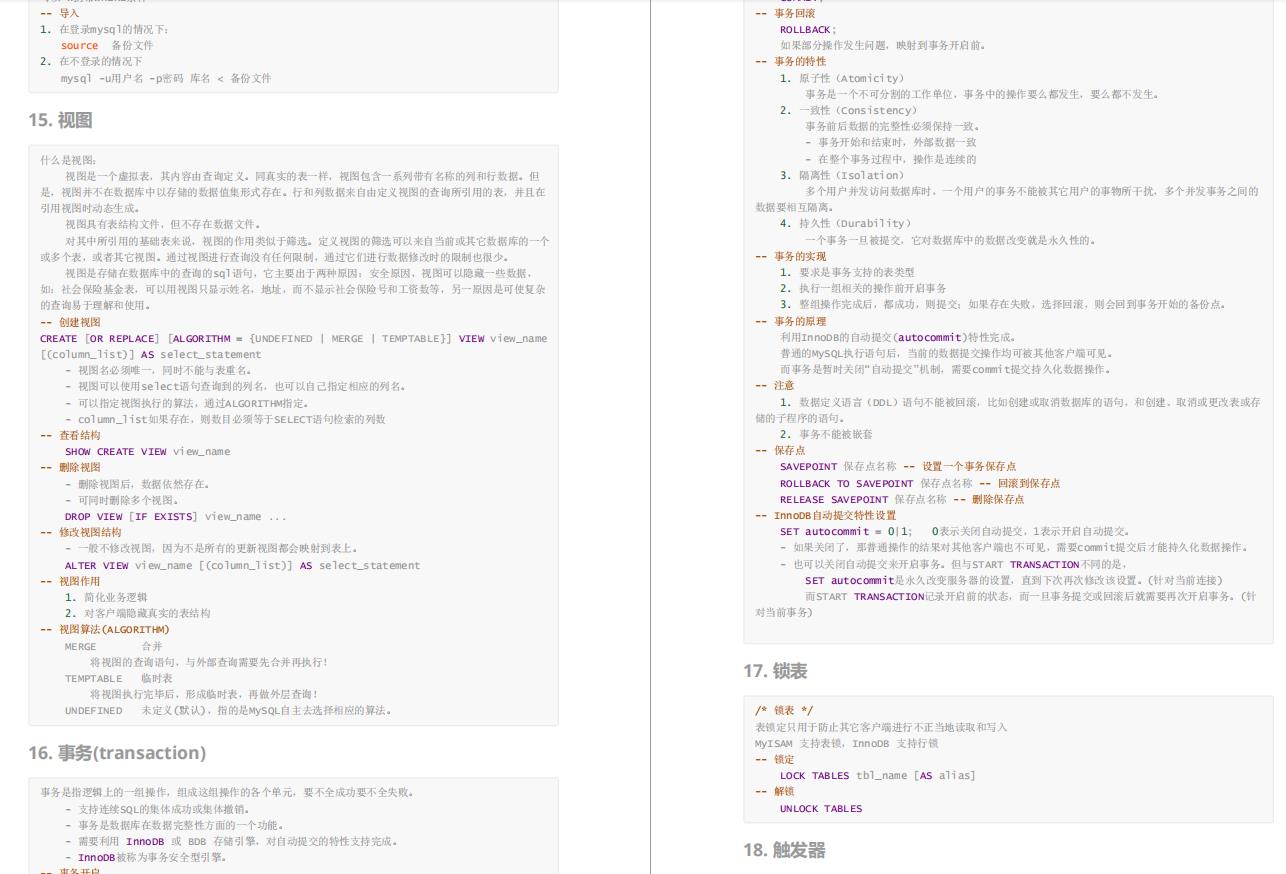Click the comment "-- 事务的原理"
This screenshot has width=1286, height=874.
coord(790,321)
